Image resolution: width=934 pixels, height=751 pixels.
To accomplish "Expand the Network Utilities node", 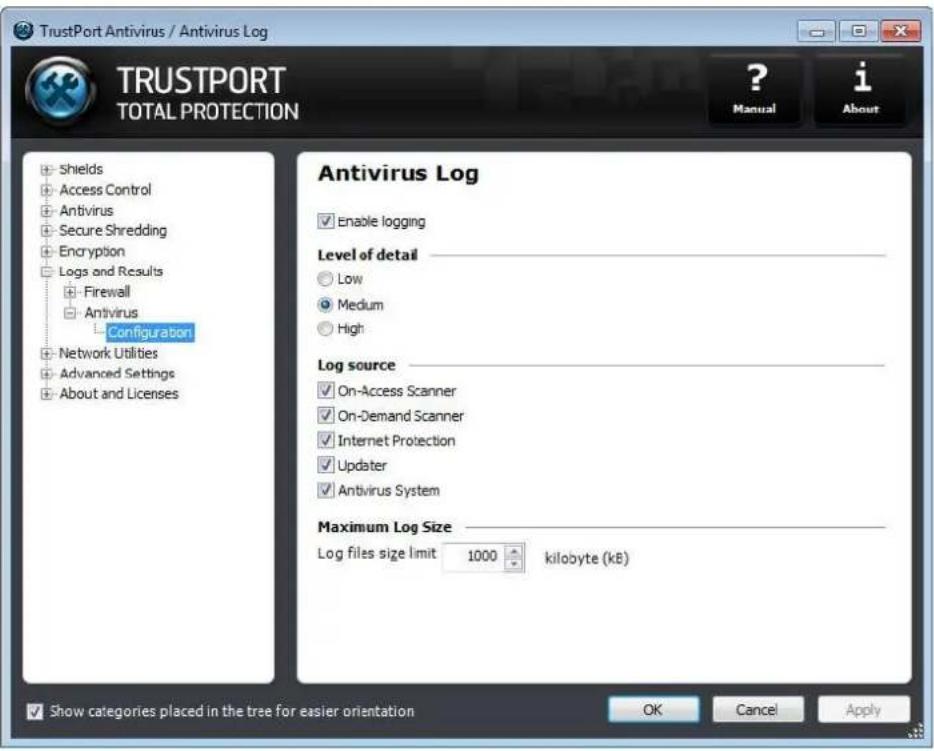I will [x=46, y=353].
